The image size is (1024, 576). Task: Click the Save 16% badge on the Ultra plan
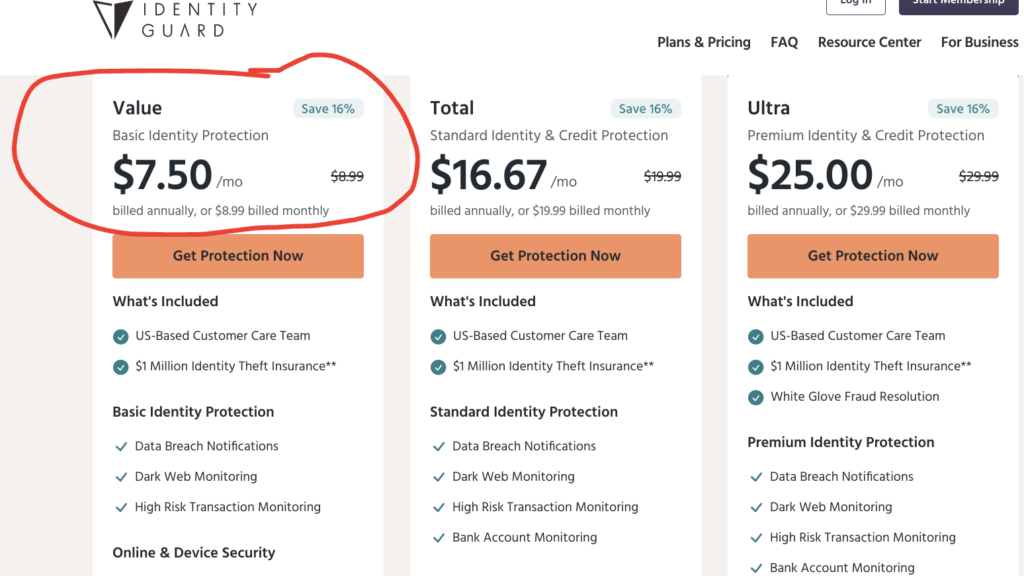(963, 108)
